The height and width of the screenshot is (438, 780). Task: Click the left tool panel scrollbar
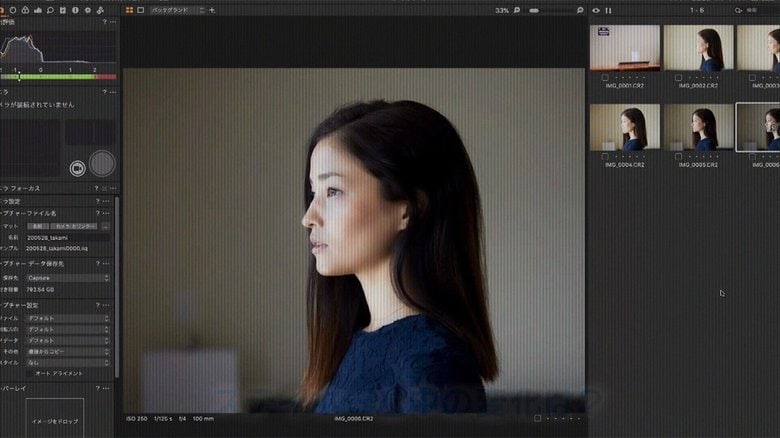[117, 287]
